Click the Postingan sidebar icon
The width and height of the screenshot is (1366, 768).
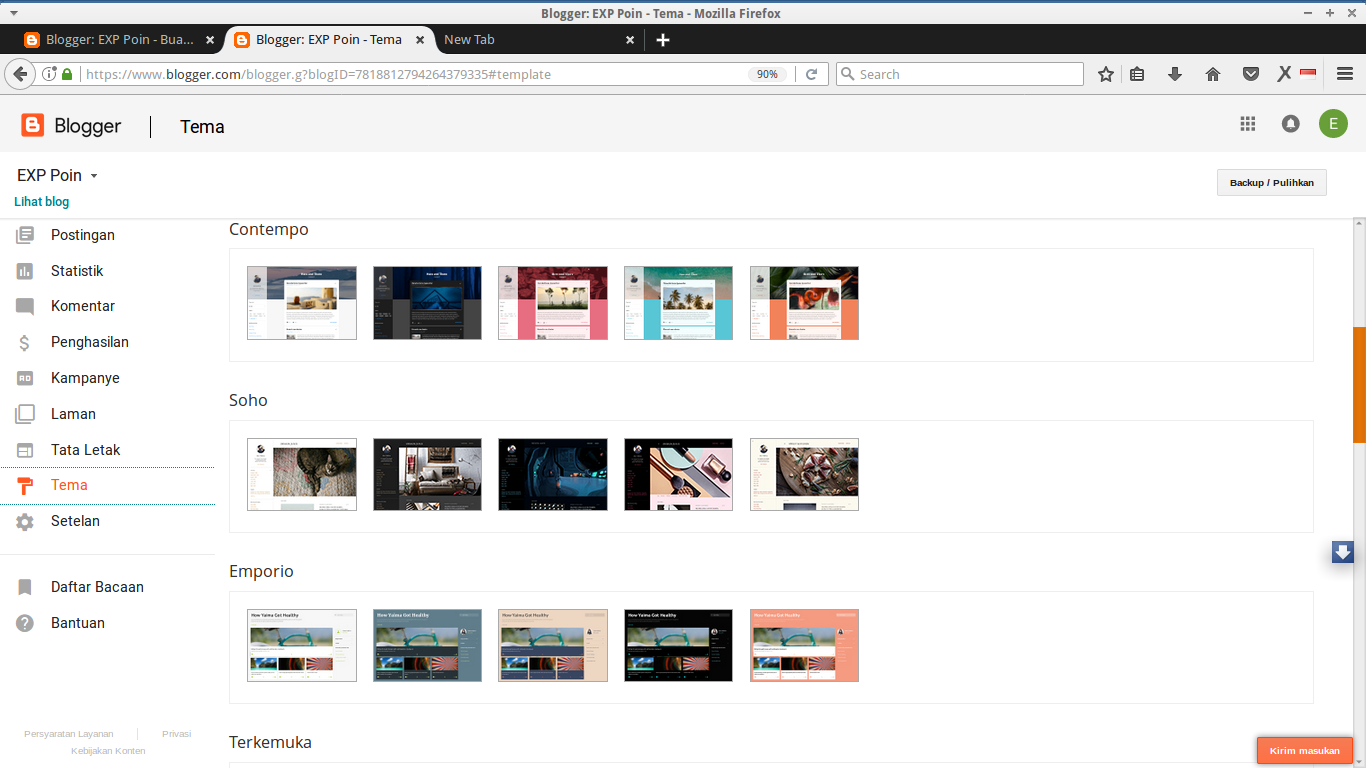[25, 235]
